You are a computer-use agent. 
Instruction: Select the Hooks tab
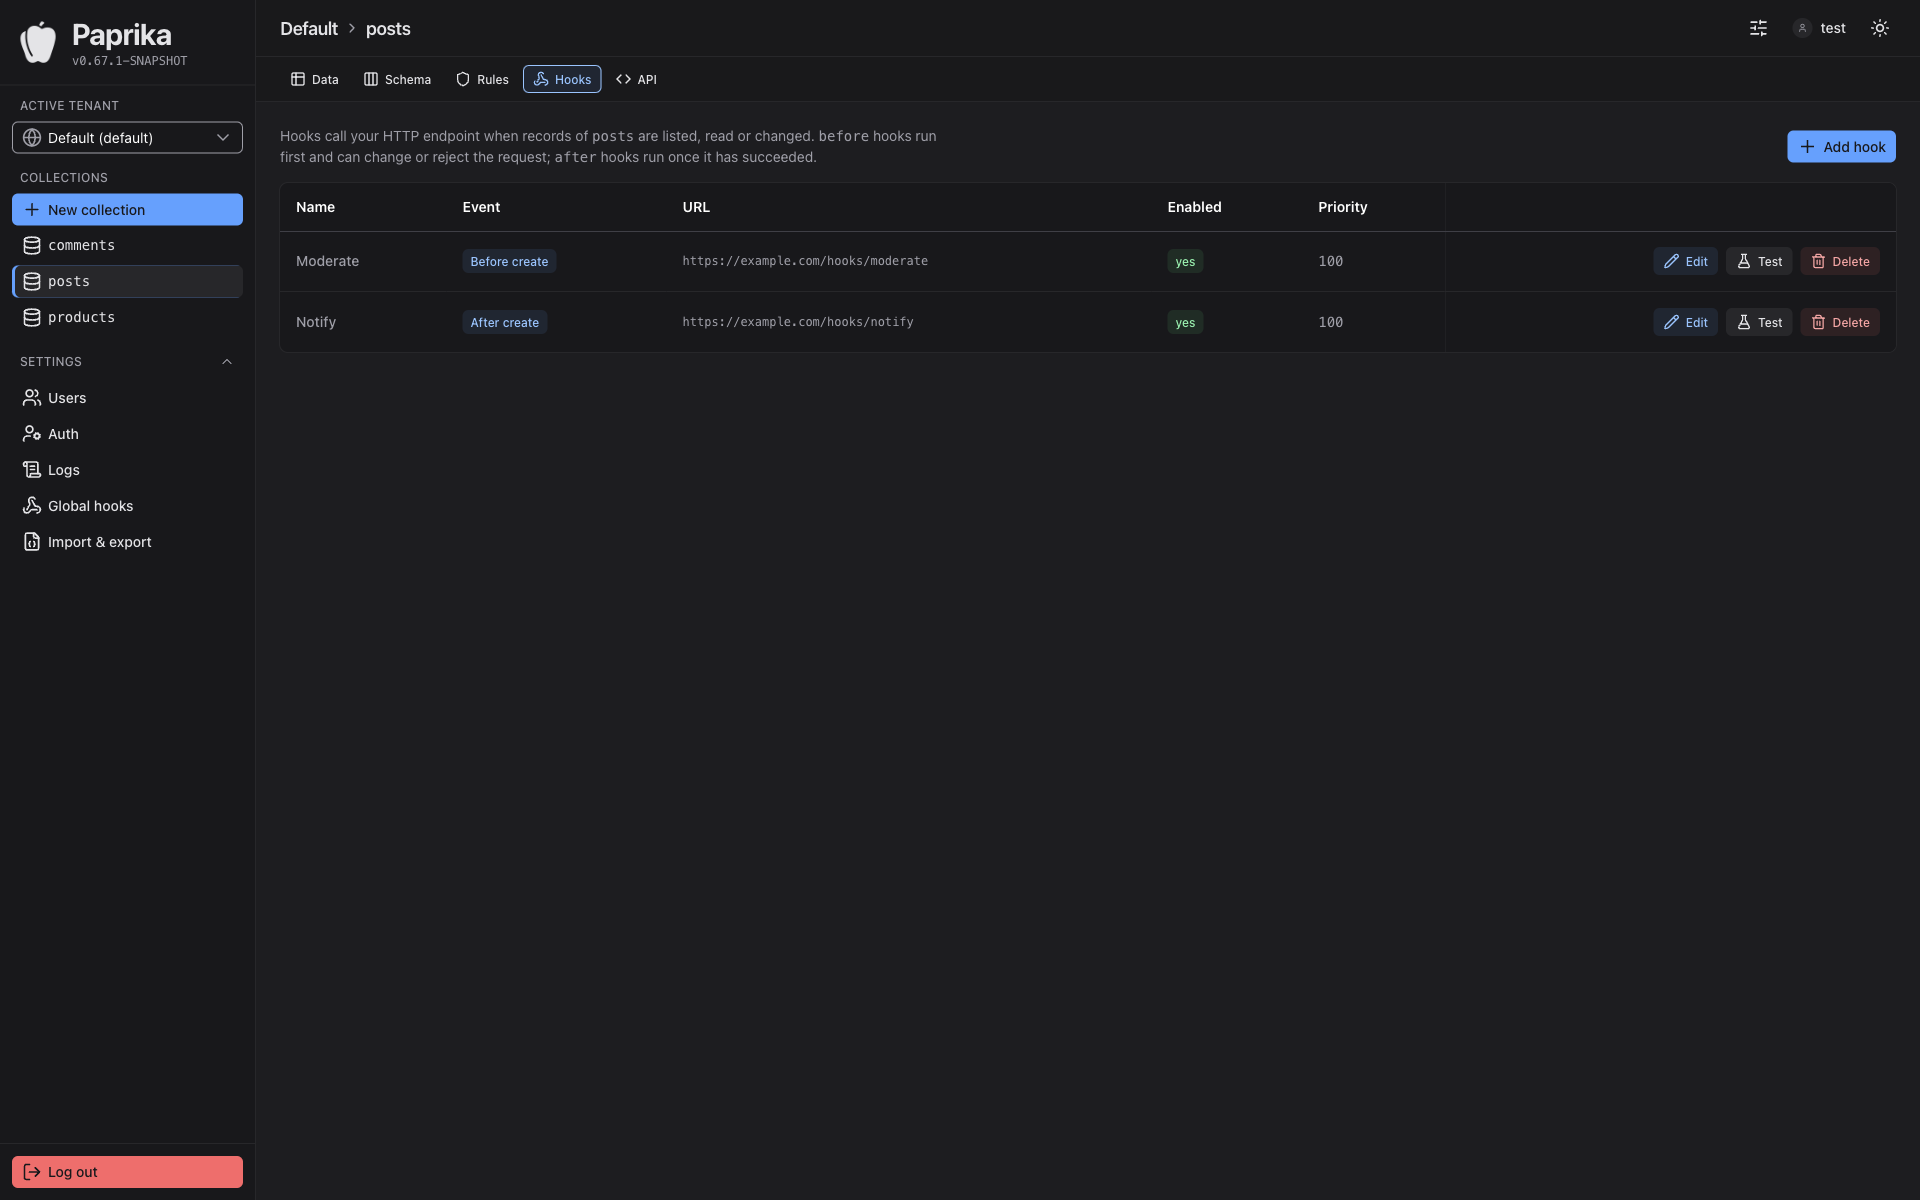(562, 79)
